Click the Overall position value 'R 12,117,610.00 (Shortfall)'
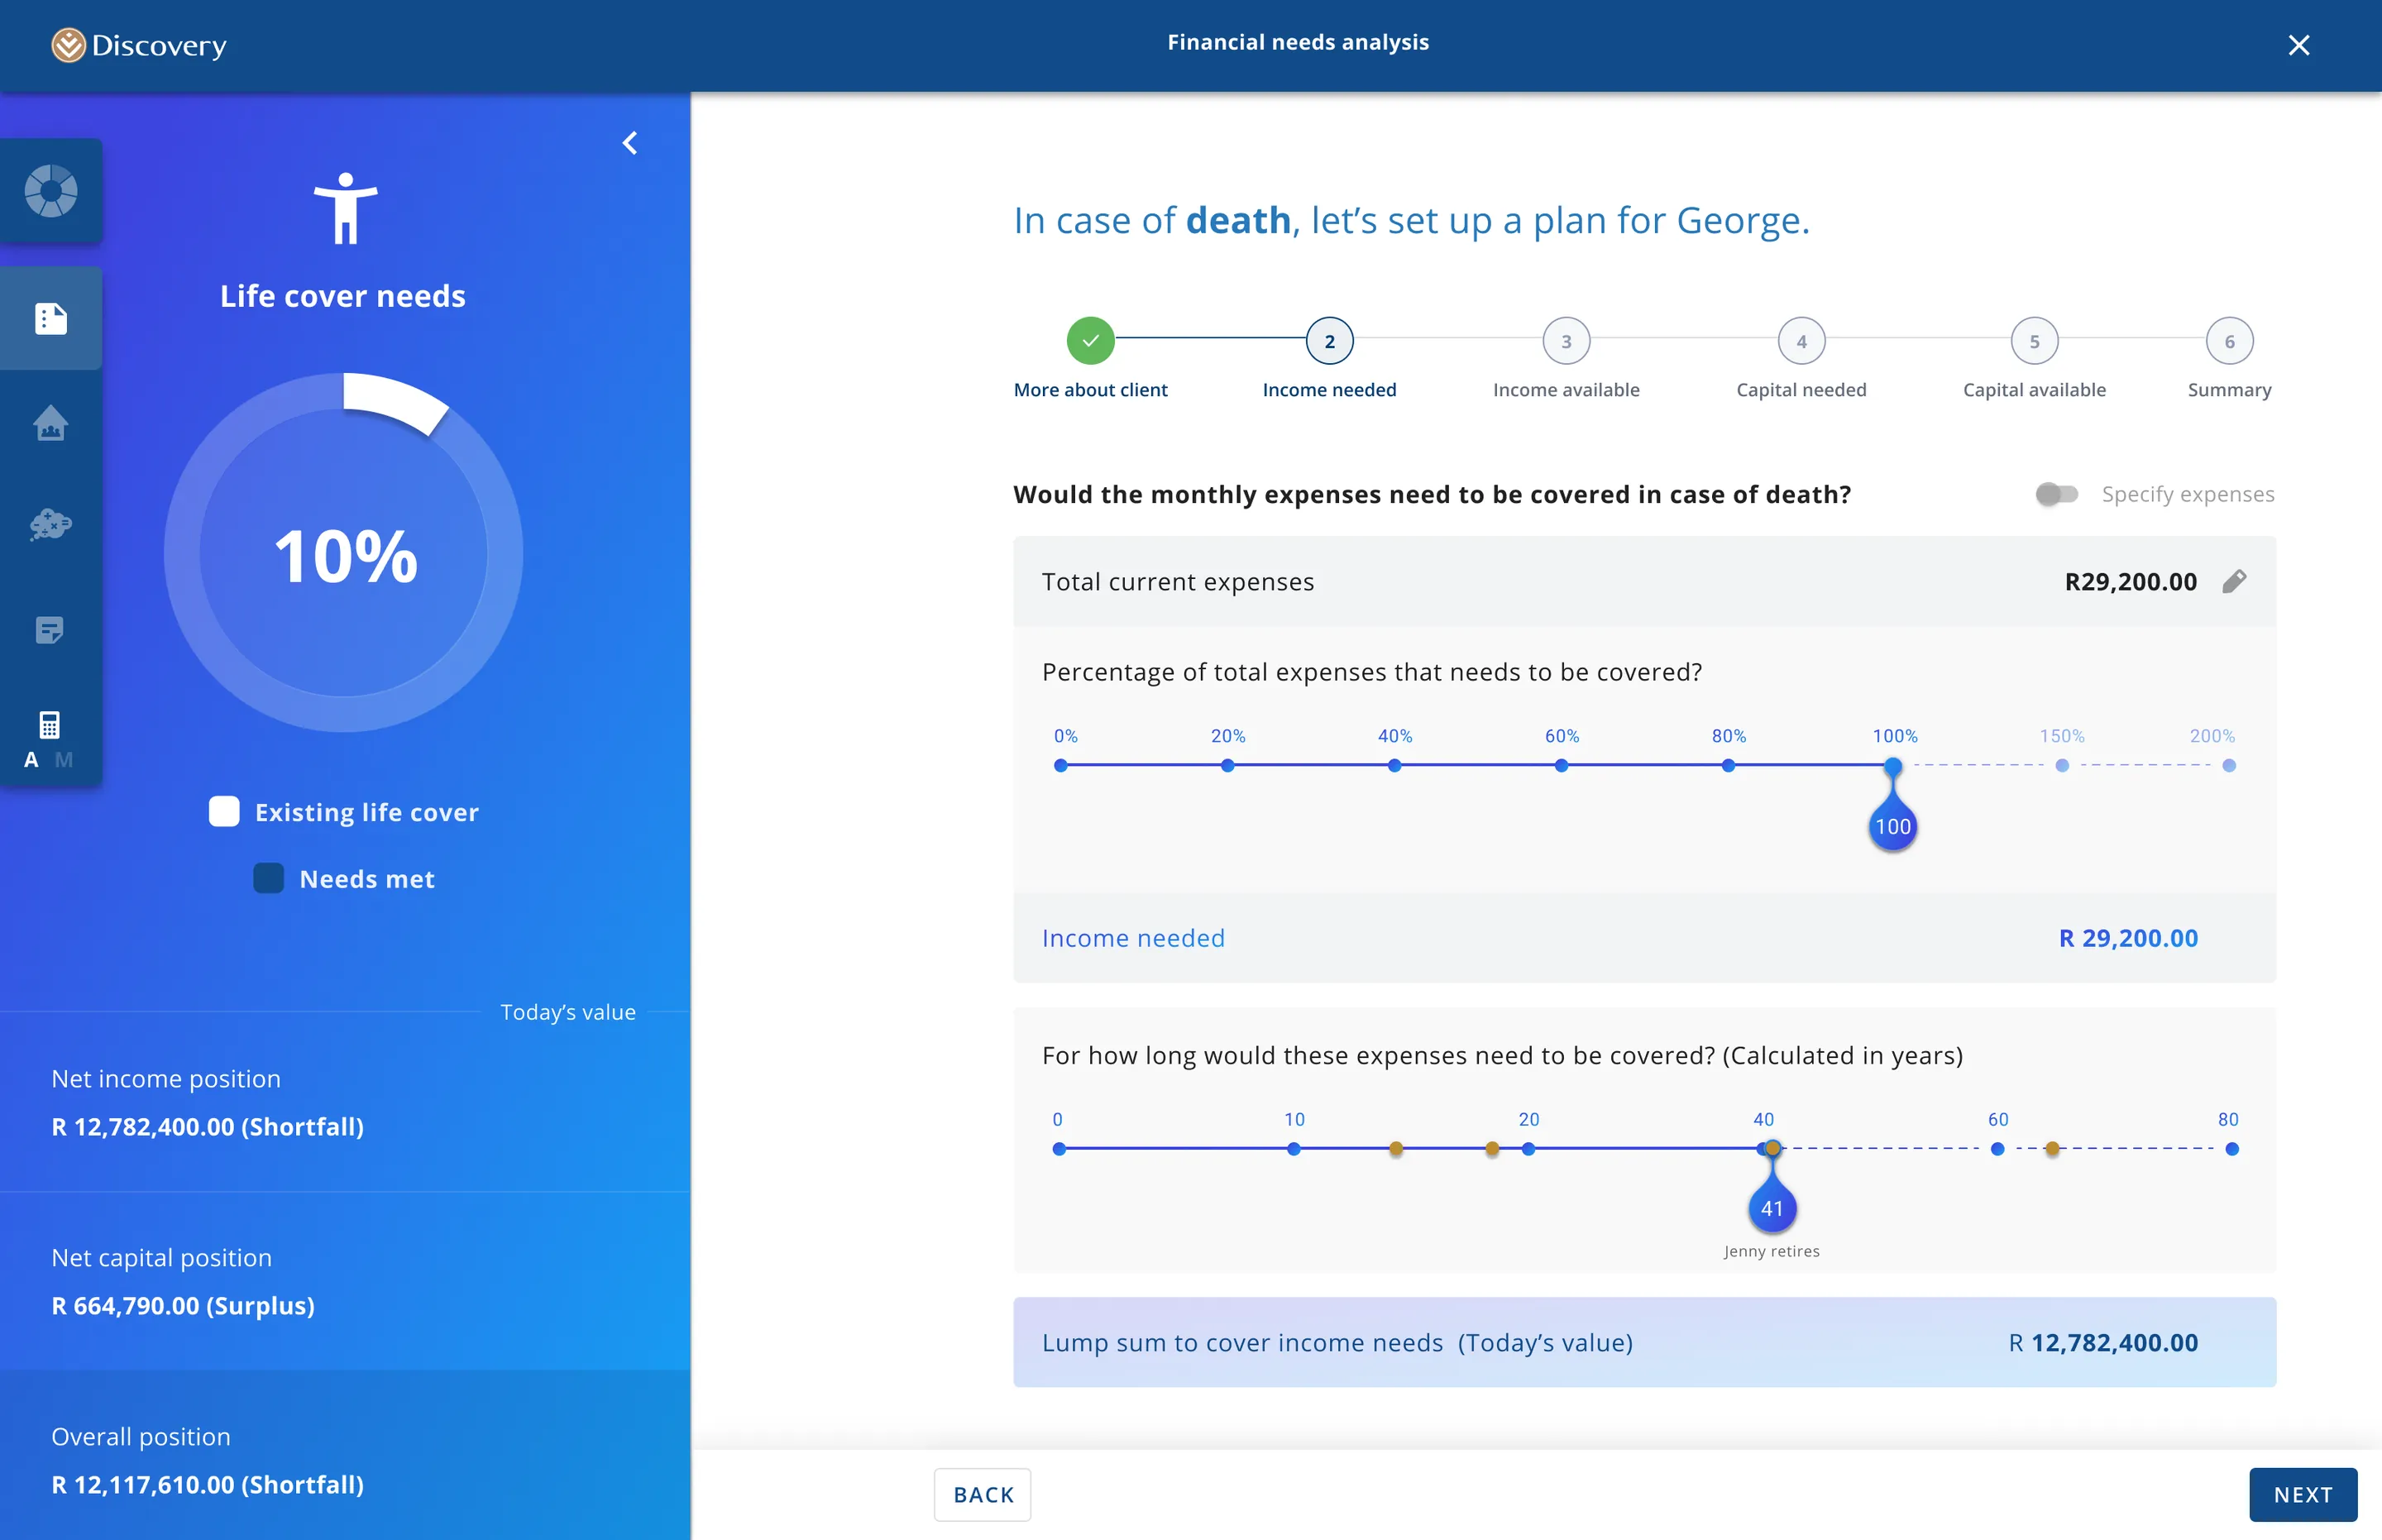The image size is (2382, 1540). click(x=208, y=1485)
